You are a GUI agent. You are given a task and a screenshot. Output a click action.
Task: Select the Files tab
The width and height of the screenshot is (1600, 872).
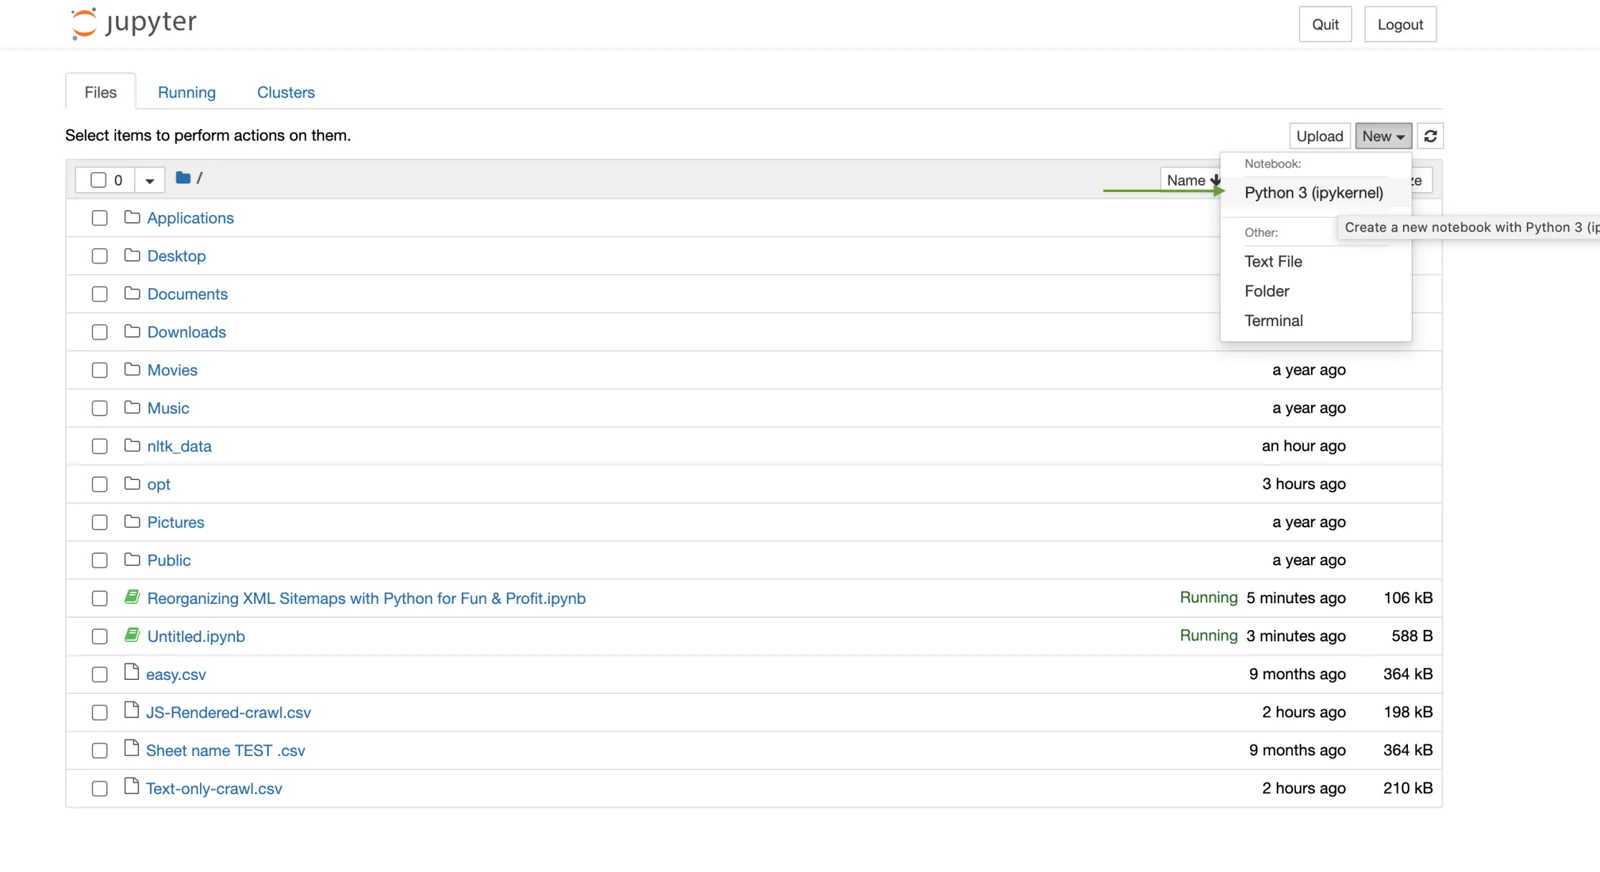click(x=100, y=92)
